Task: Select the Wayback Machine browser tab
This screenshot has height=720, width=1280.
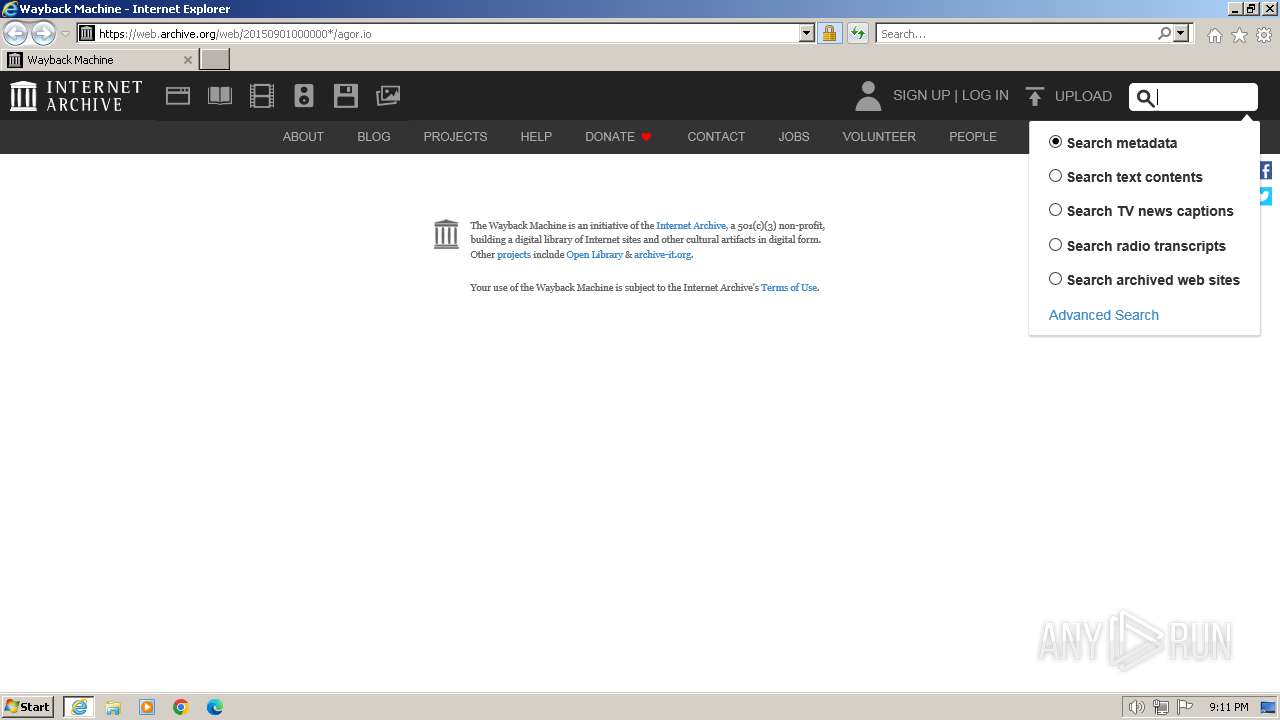Action: click(x=100, y=60)
